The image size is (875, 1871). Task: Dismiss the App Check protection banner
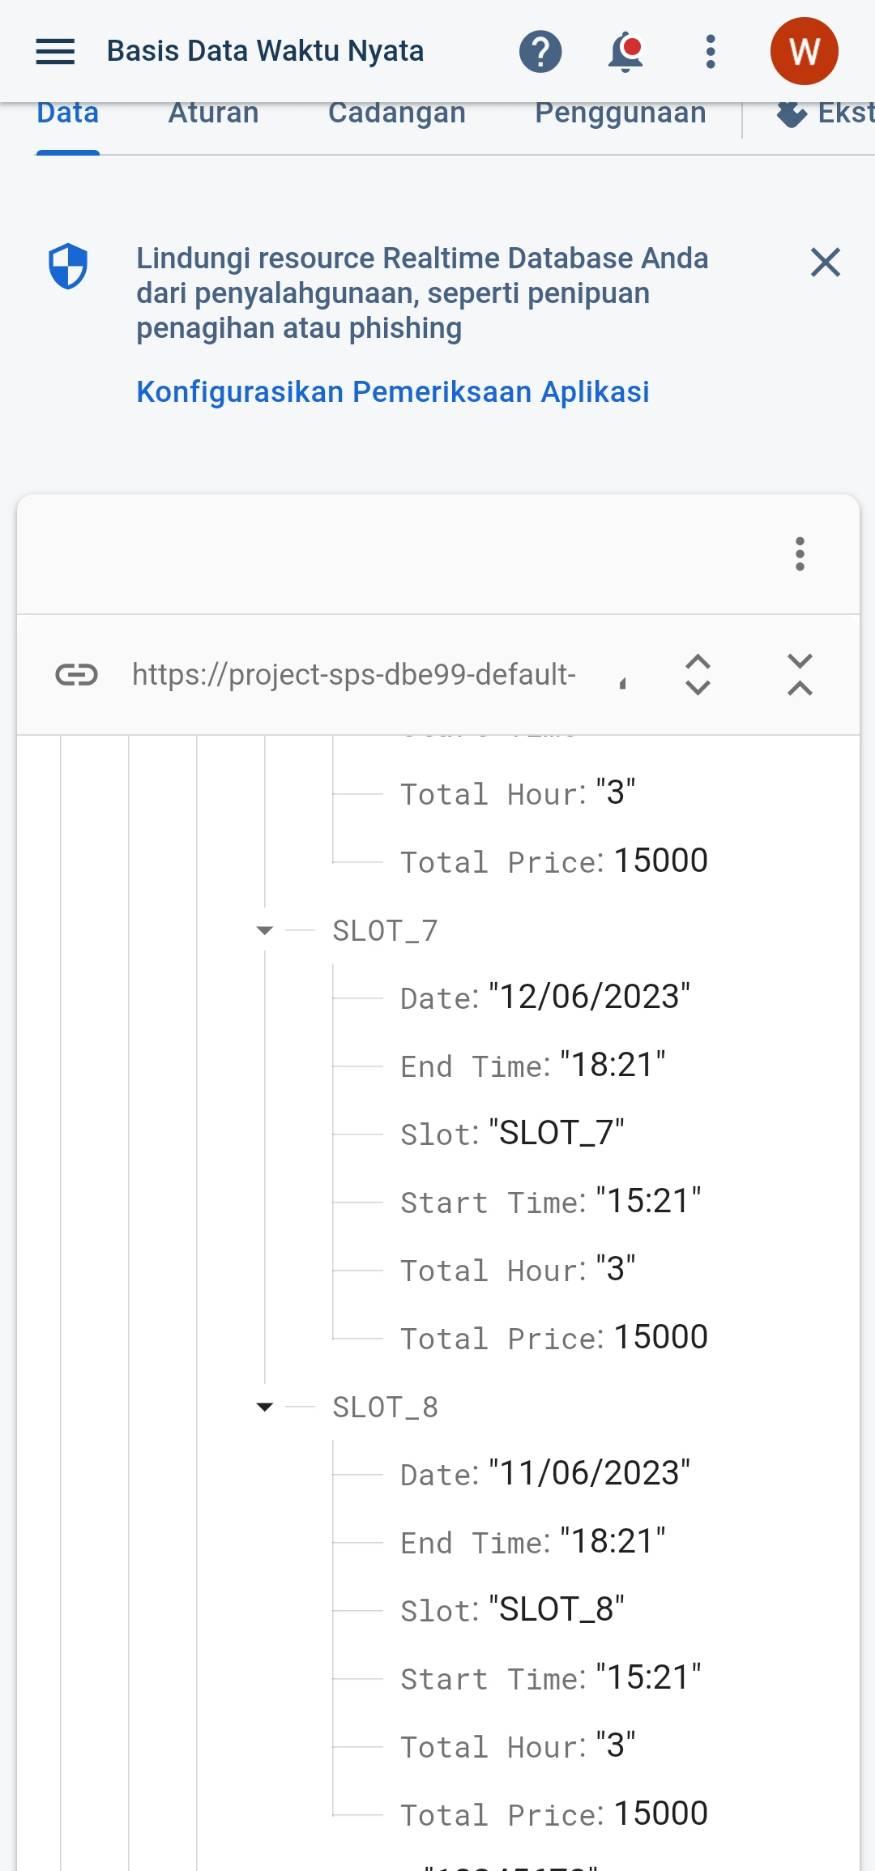click(x=825, y=262)
